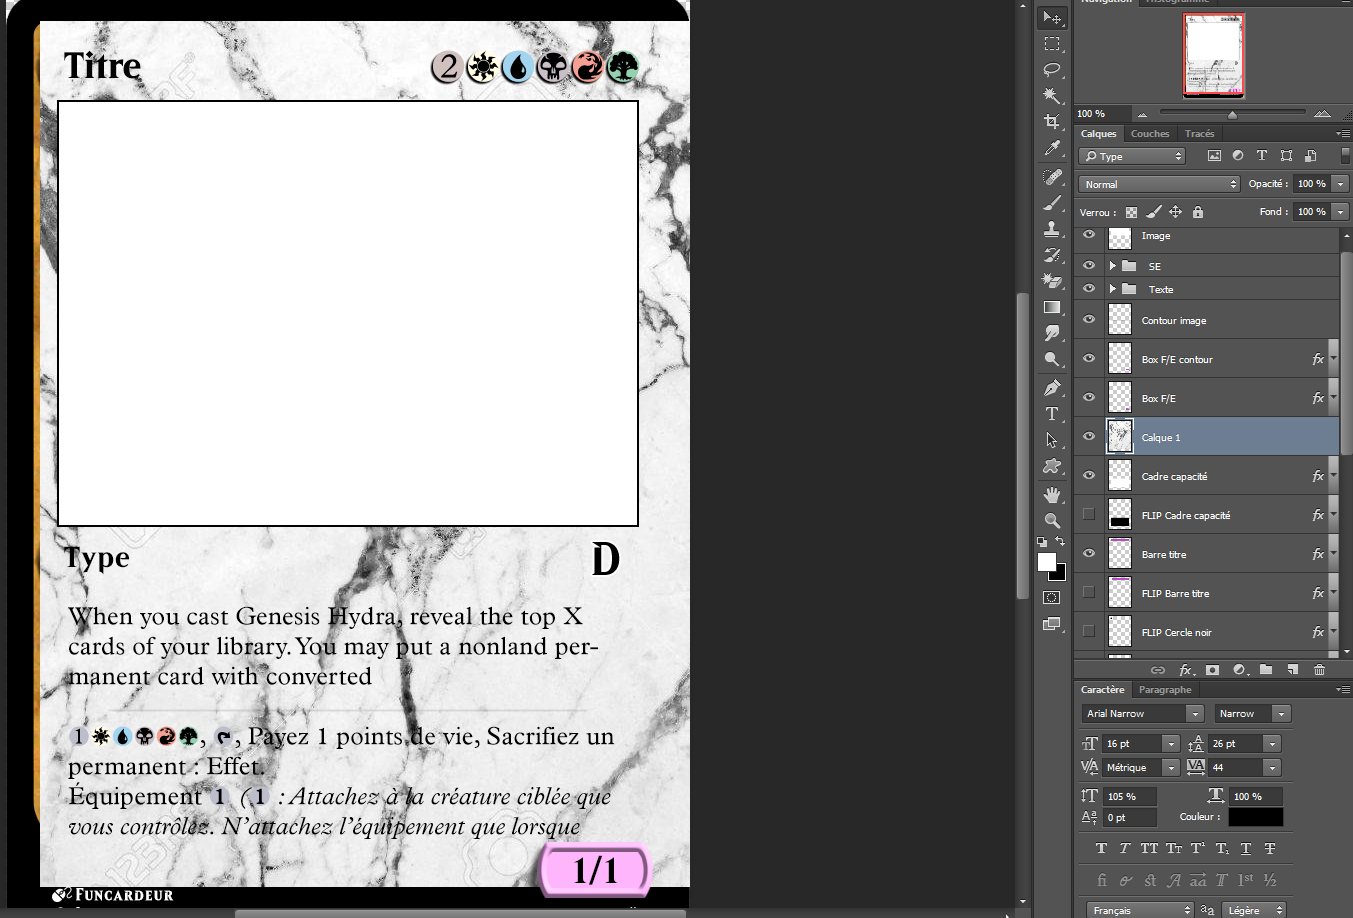Hide the SE layer group
Viewport: 1353px width, 918px height.
tap(1089, 266)
